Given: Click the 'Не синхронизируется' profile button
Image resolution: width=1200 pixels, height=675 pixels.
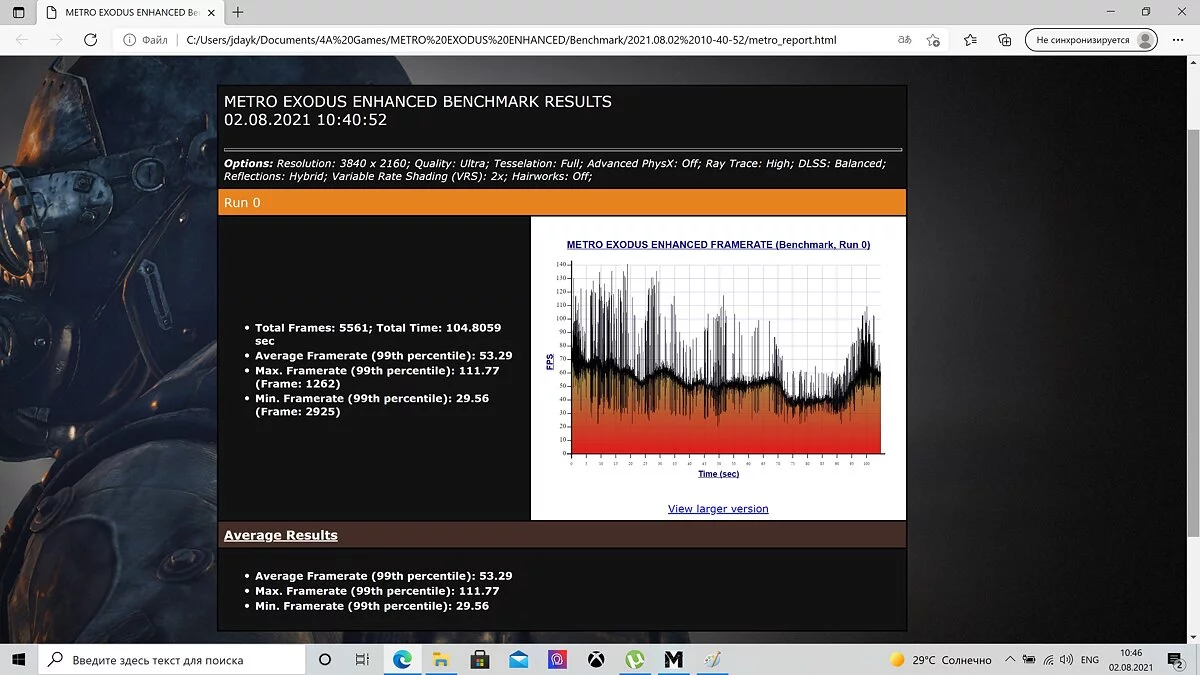Looking at the screenshot, I should [x=1091, y=40].
